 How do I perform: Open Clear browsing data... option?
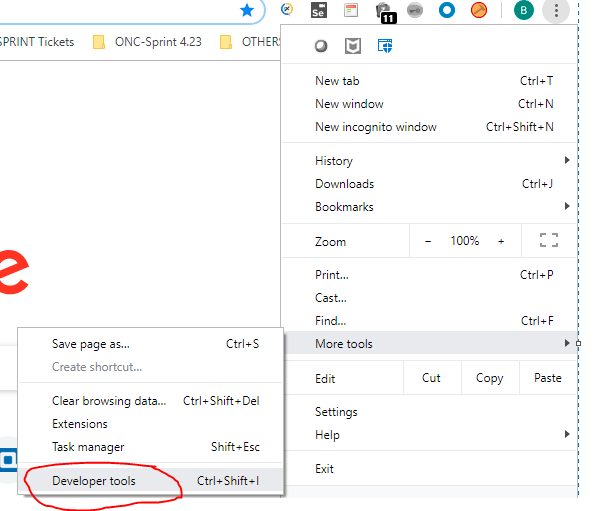[x=151, y=401]
